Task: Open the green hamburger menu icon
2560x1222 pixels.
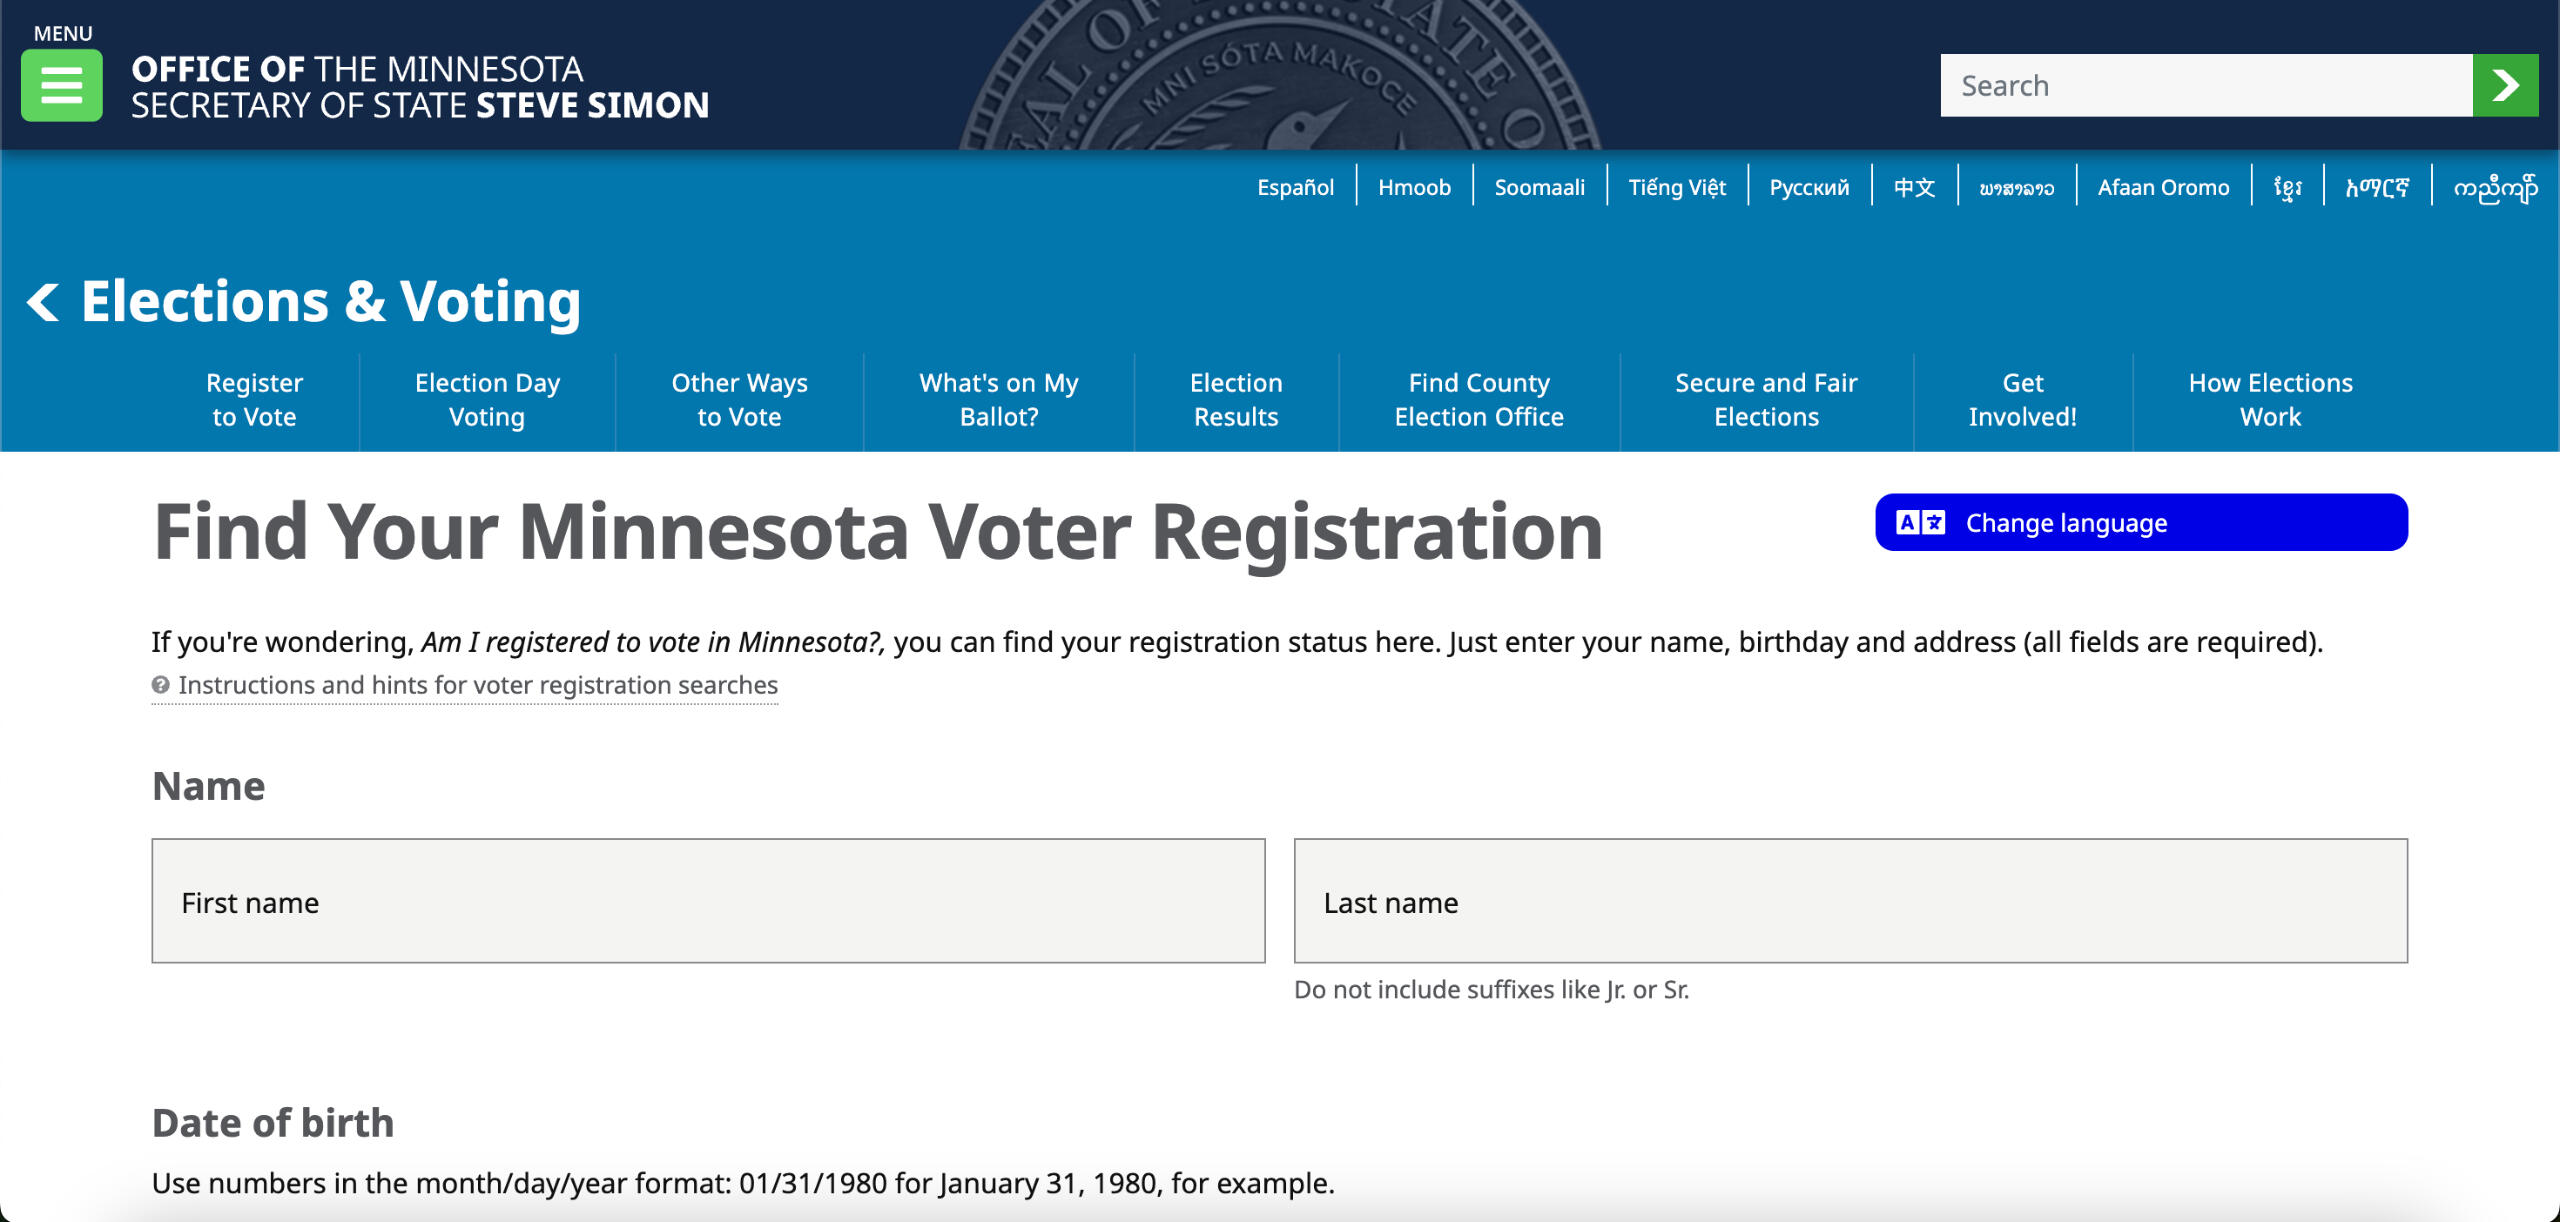Action: (61, 86)
